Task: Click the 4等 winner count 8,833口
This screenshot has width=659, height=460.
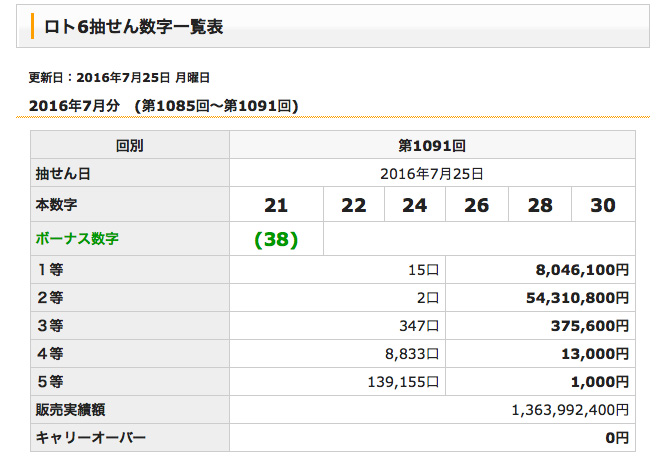Action: coord(411,353)
